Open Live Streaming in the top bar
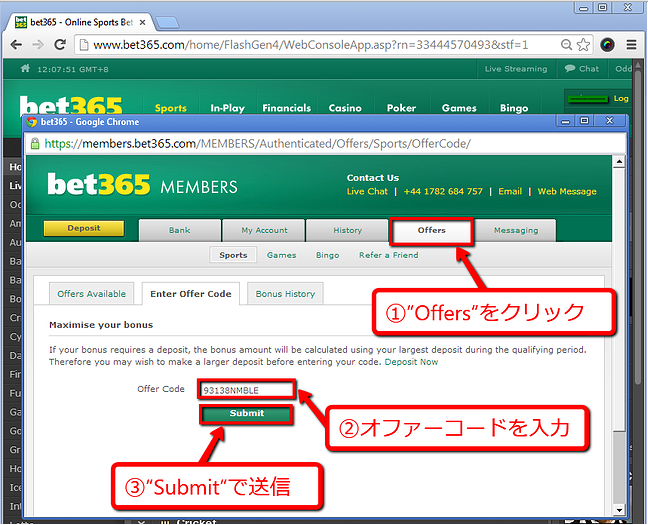The height and width of the screenshot is (525, 648). click(516, 69)
